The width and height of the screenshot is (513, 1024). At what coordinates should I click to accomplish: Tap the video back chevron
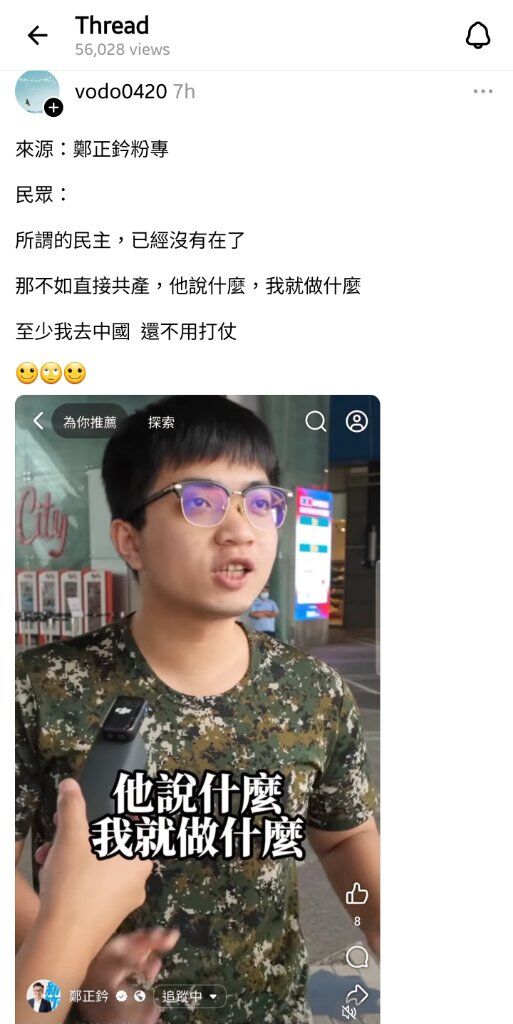[x=38, y=421]
